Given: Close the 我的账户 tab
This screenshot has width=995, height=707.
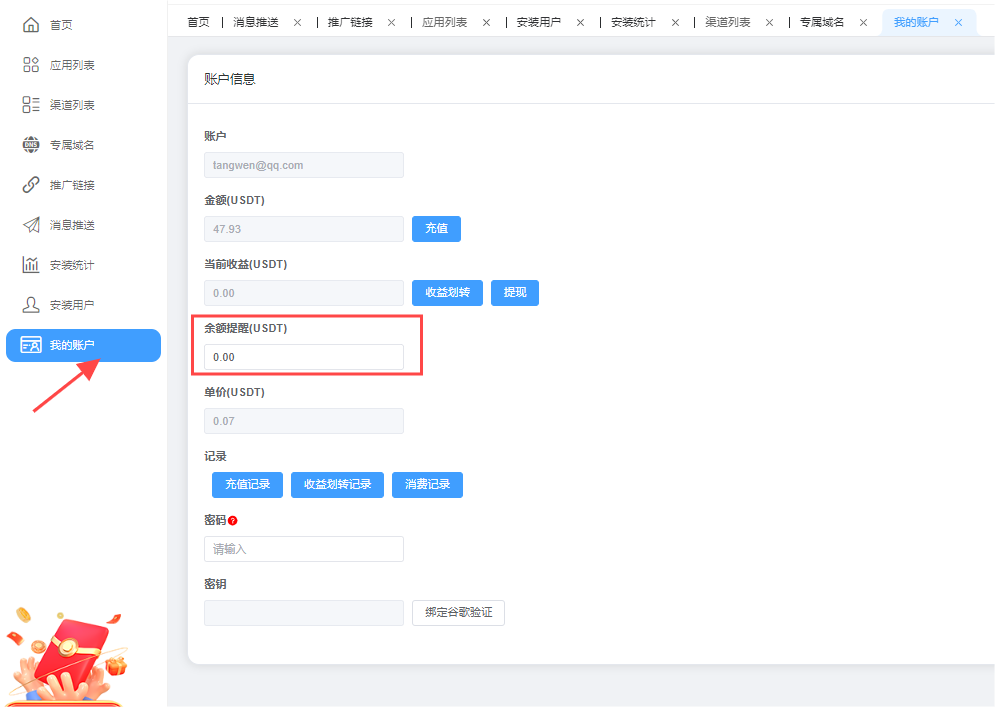Looking at the screenshot, I should (958, 22).
